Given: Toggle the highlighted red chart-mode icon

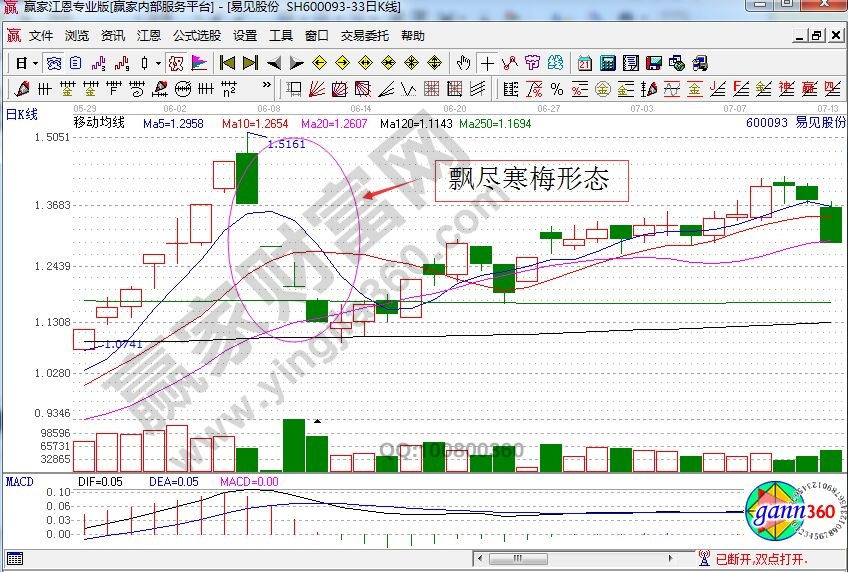Looking at the screenshot, I should pyautogui.click(x=175, y=62).
